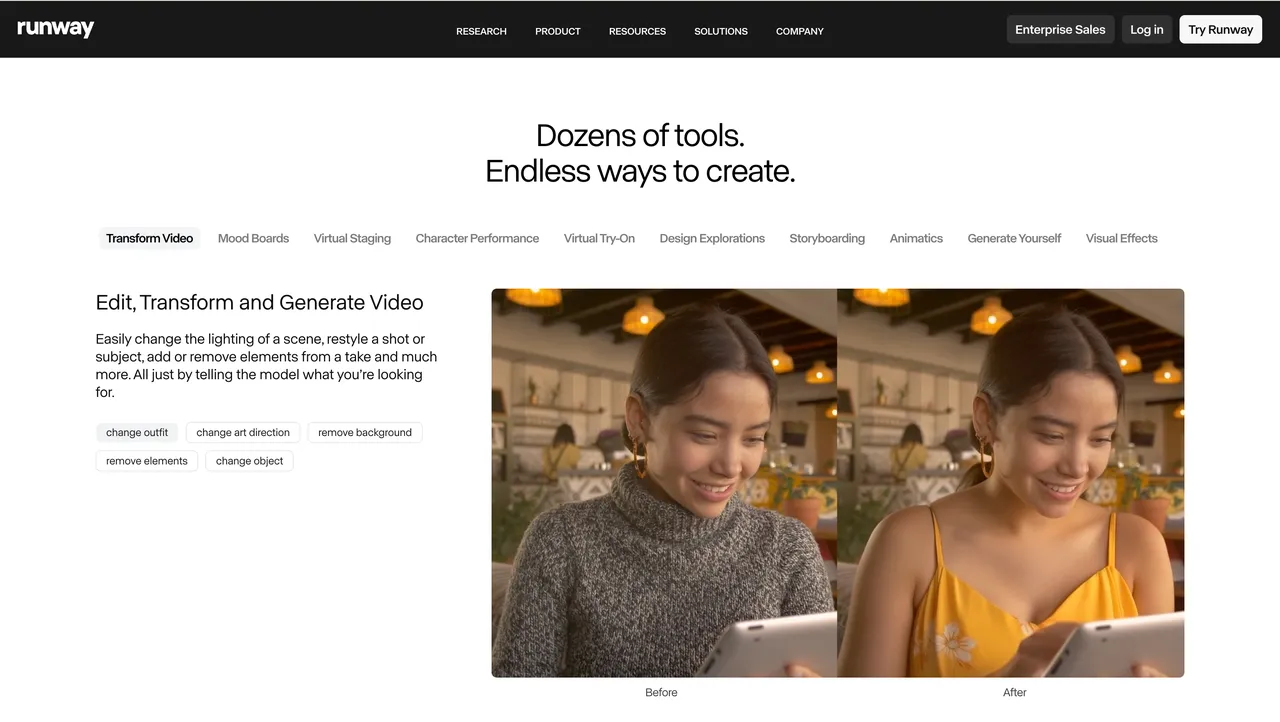Open the Resources navigation menu
The width and height of the screenshot is (1280, 722).
[x=637, y=31]
